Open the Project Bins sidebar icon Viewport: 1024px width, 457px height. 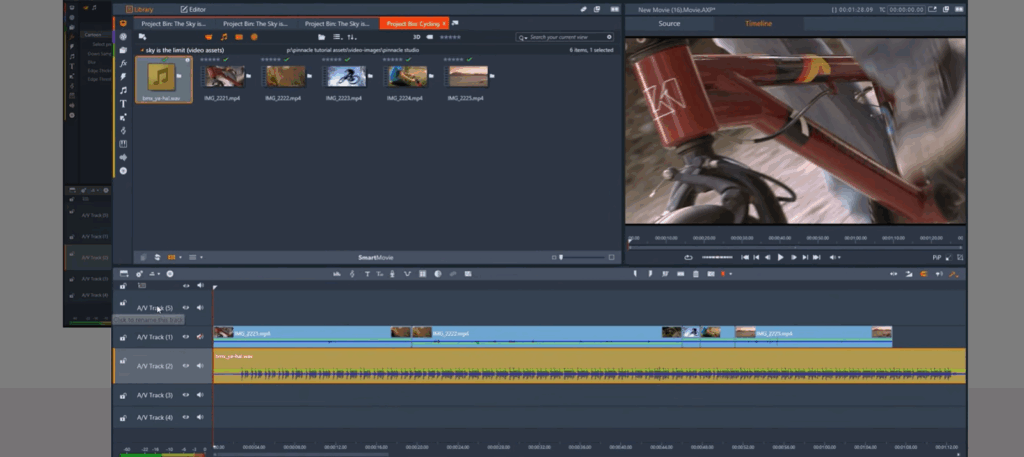[x=123, y=24]
